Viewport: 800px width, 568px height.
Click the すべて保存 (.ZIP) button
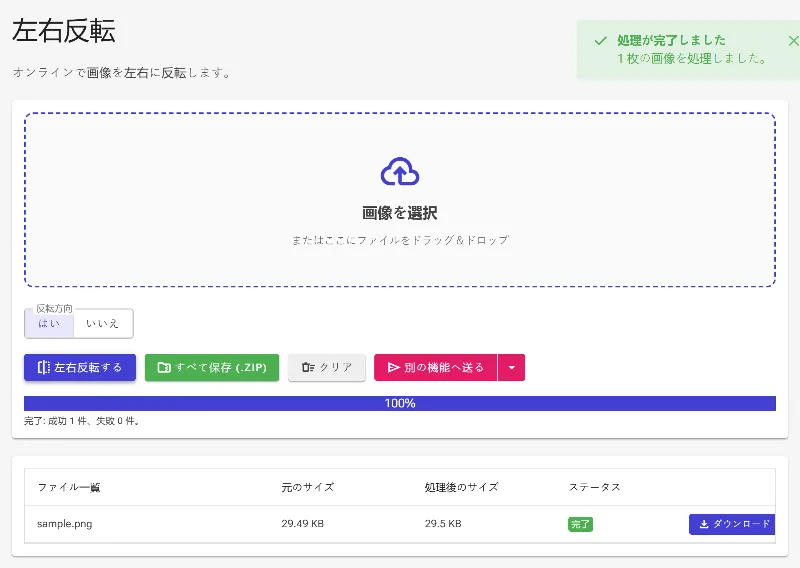212,367
